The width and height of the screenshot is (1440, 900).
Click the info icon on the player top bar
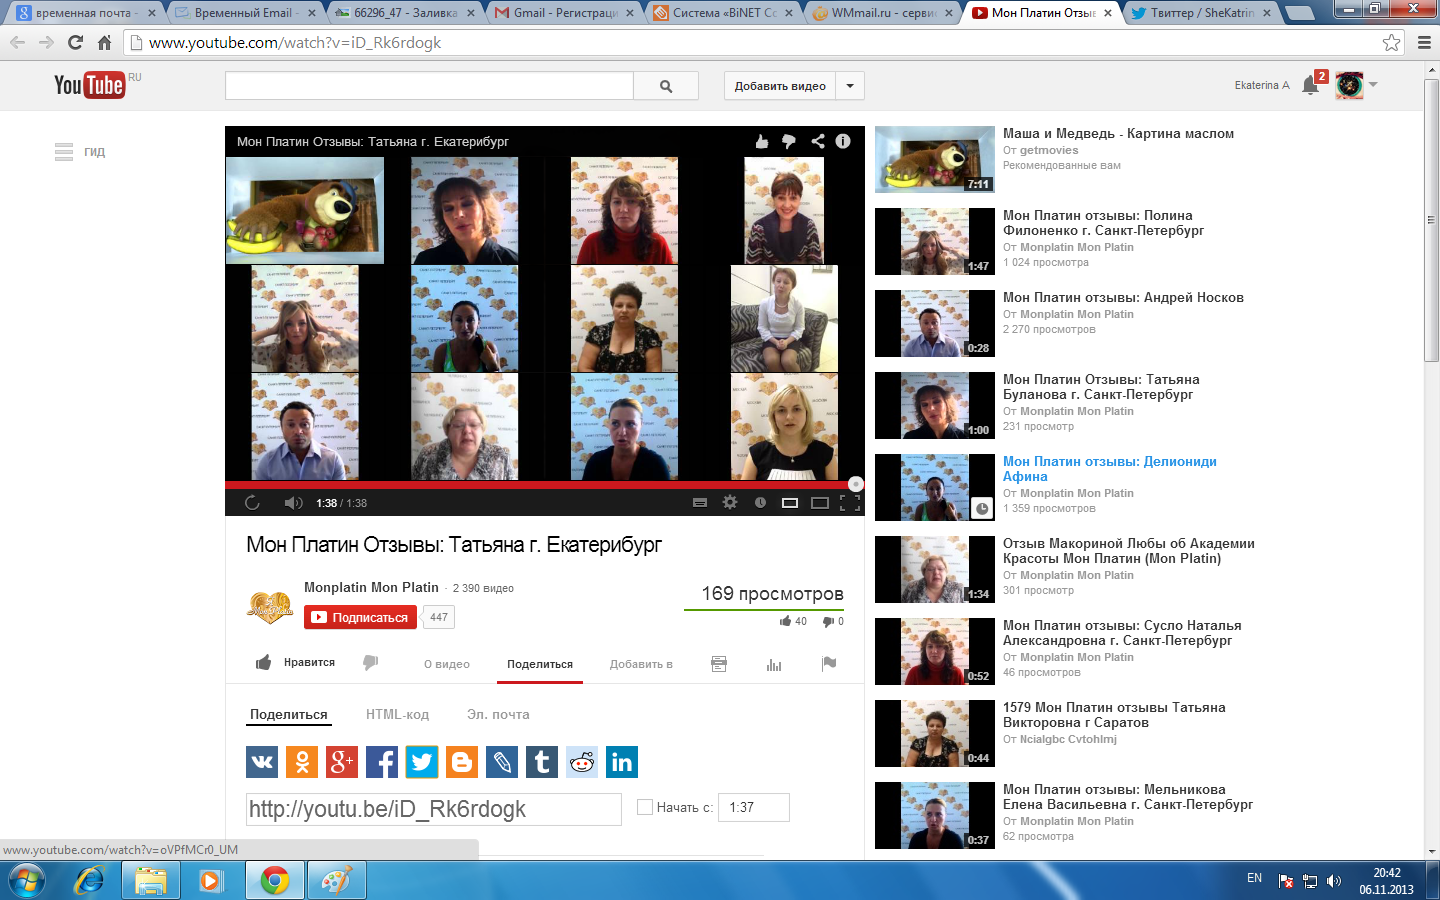(843, 141)
